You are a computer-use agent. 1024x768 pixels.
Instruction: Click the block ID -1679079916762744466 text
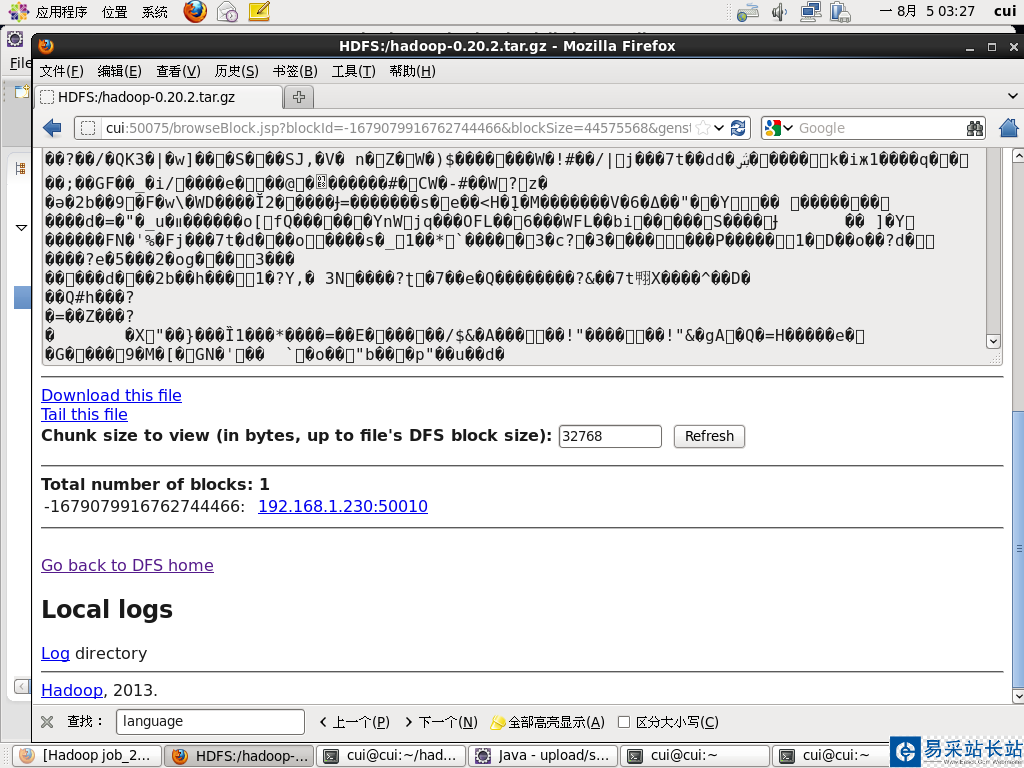(144, 506)
